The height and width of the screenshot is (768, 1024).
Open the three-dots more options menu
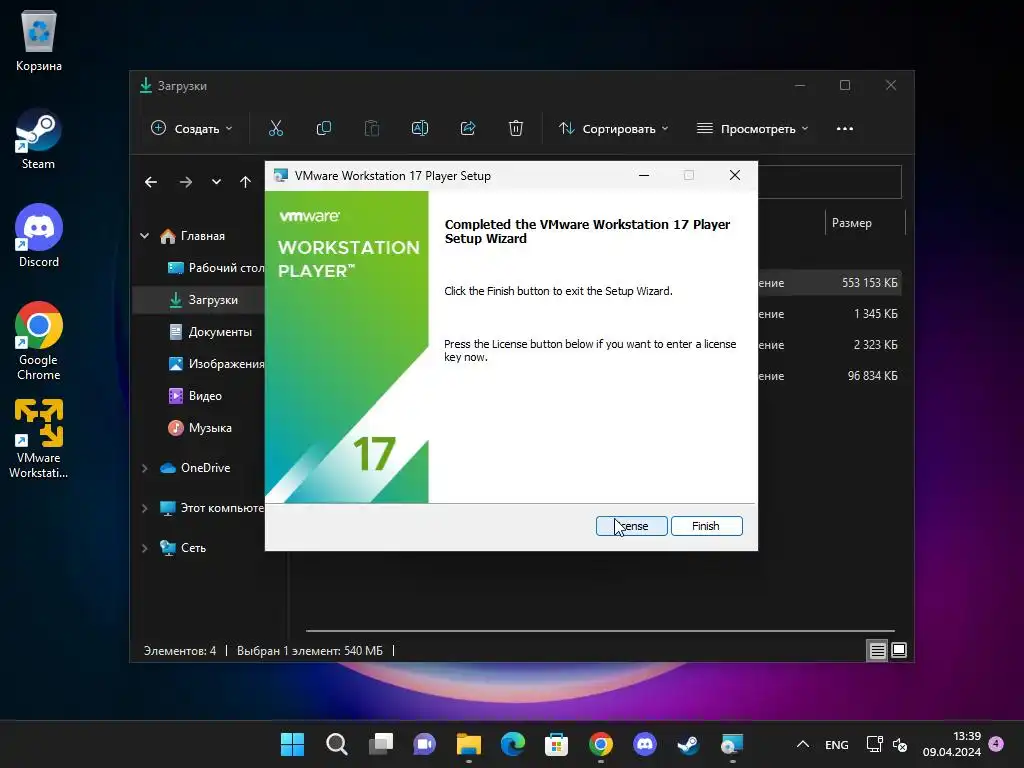point(844,129)
